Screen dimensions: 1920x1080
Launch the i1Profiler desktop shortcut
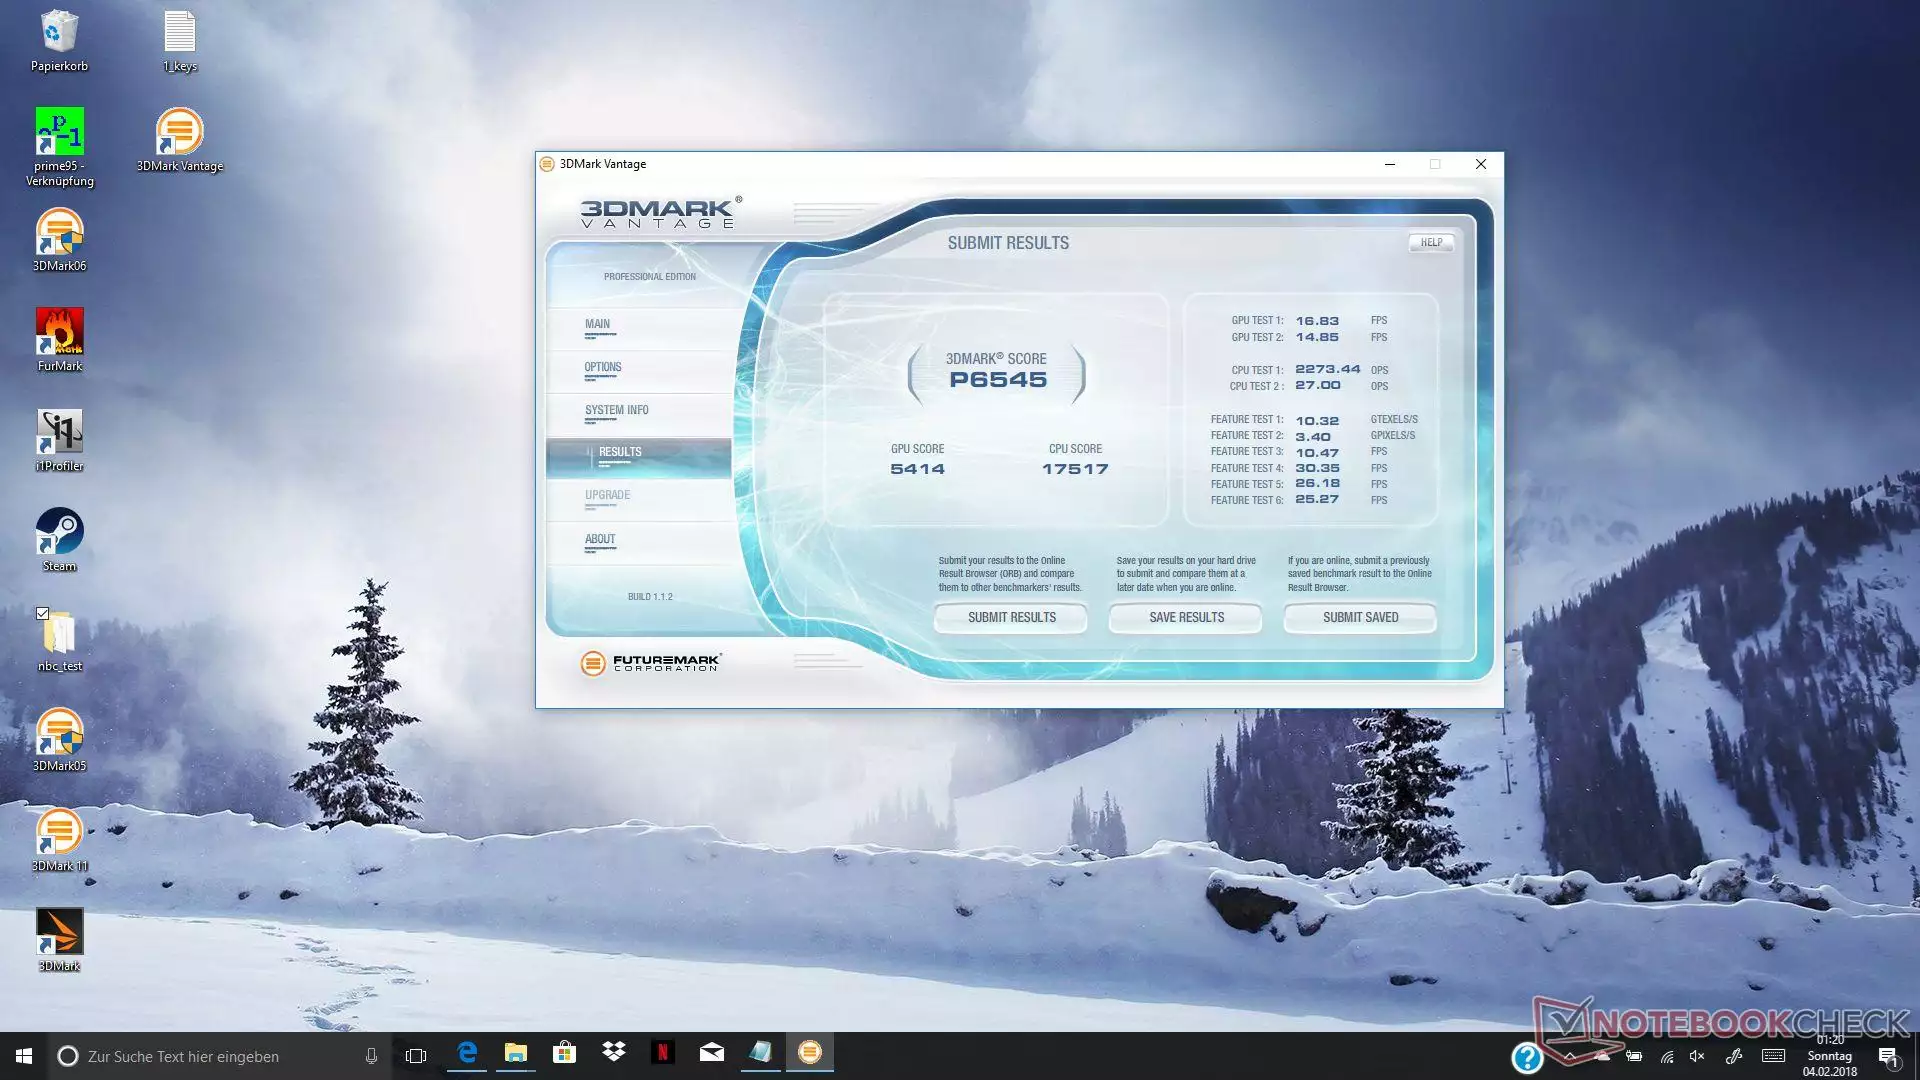pyautogui.click(x=59, y=440)
